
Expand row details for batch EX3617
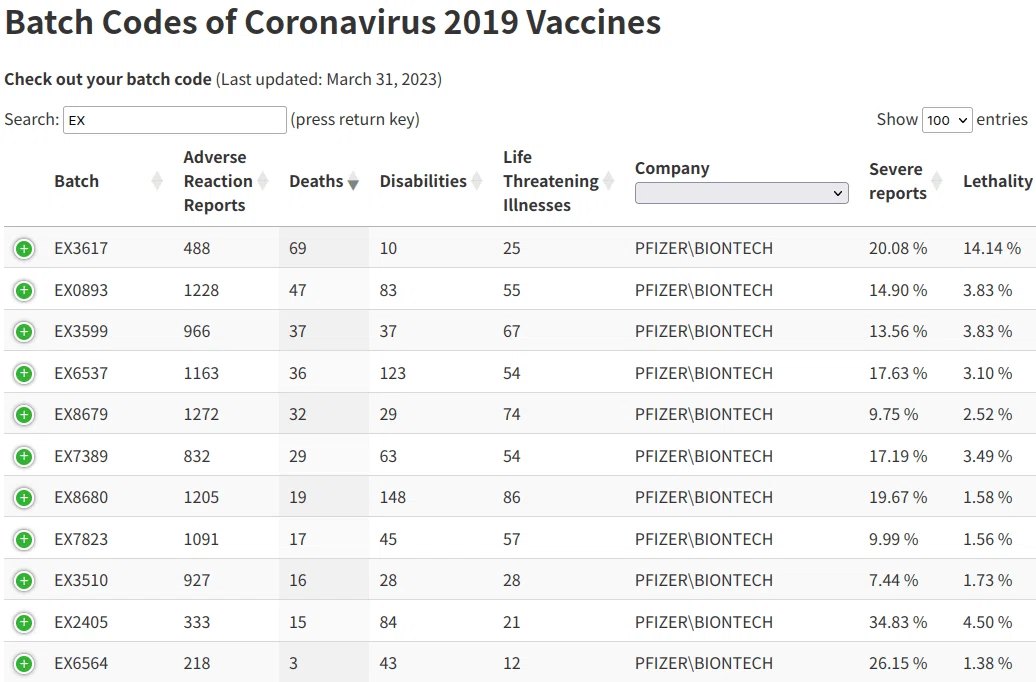point(24,248)
